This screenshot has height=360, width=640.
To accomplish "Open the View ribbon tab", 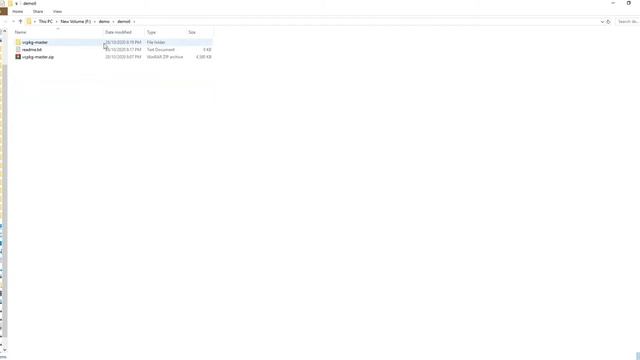I will [x=58, y=11].
